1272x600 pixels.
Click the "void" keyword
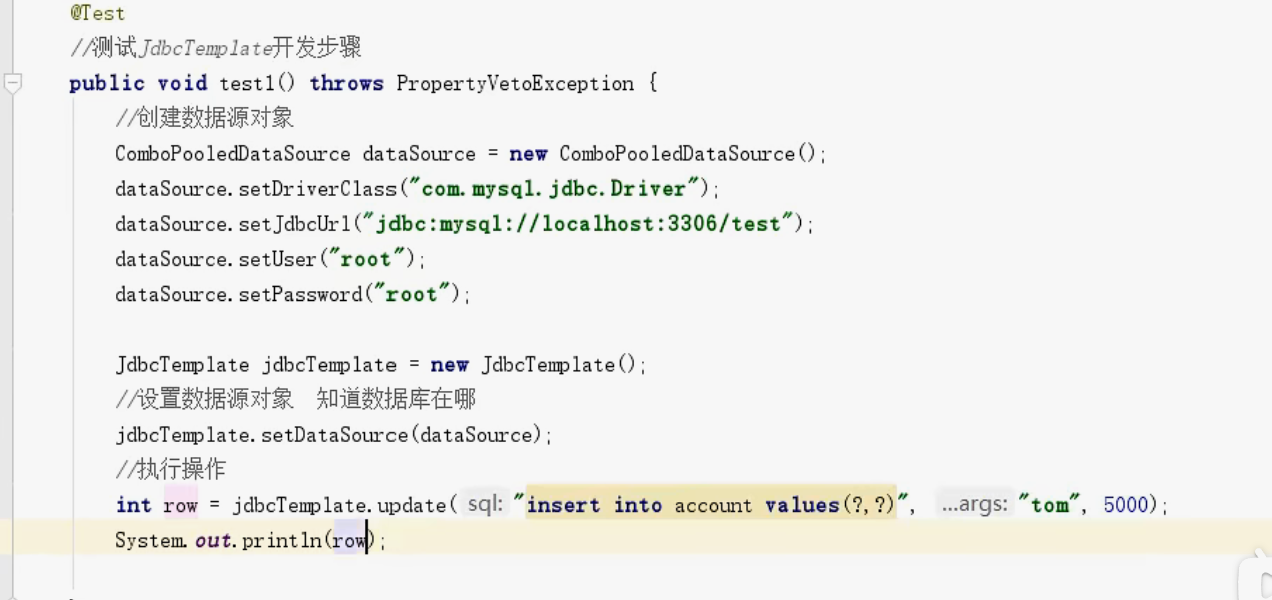(182, 84)
